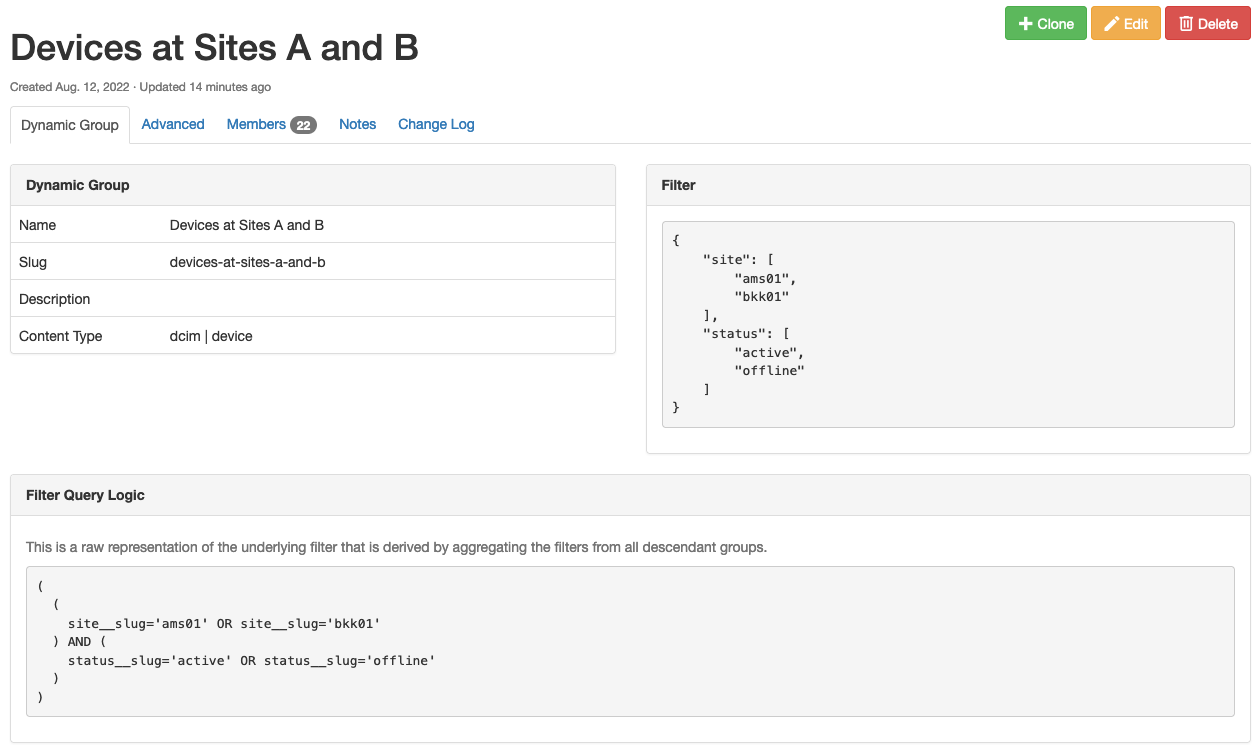Click the page title Devices at Sites A and B

click(214, 47)
